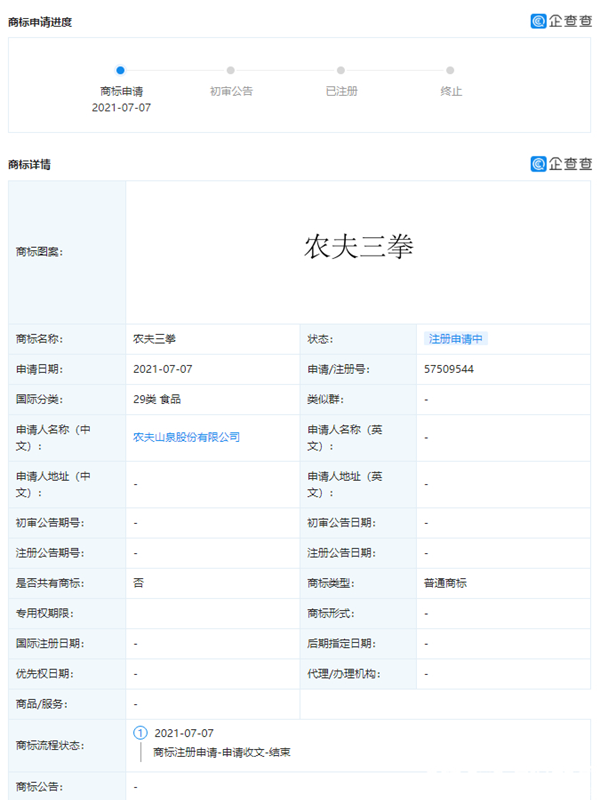Click the 商标详情 section heading
600x800 pixels.
(29, 164)
